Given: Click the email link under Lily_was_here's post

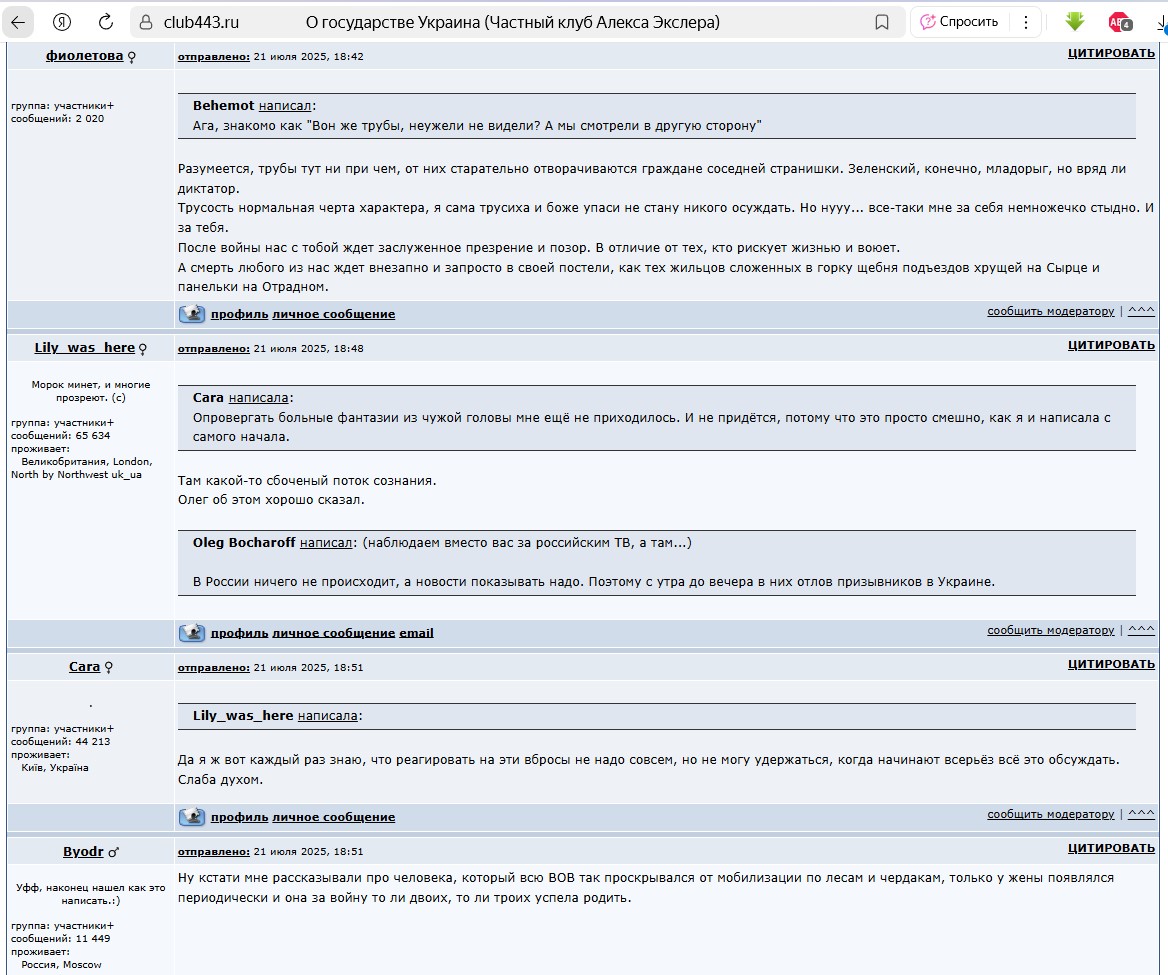Looking at the screenshot, I should (416, 633).
